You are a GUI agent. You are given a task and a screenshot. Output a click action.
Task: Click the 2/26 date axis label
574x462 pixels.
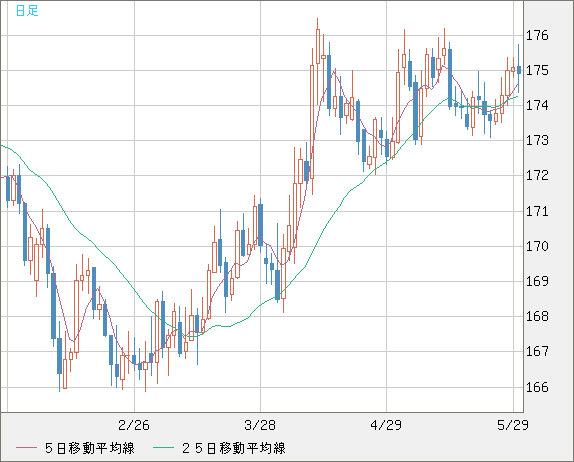click(x=134, y=425)
